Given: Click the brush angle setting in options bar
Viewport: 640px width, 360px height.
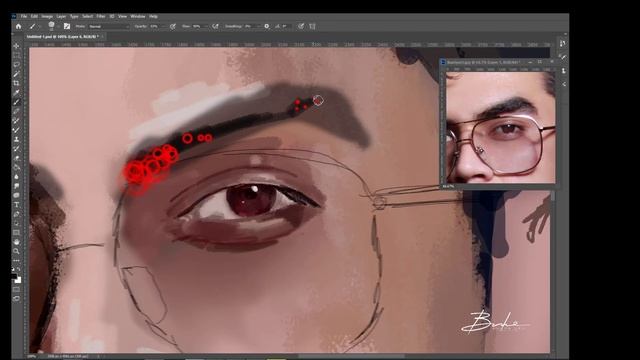Looking at the screenshot, I should [x=282, y=26].
